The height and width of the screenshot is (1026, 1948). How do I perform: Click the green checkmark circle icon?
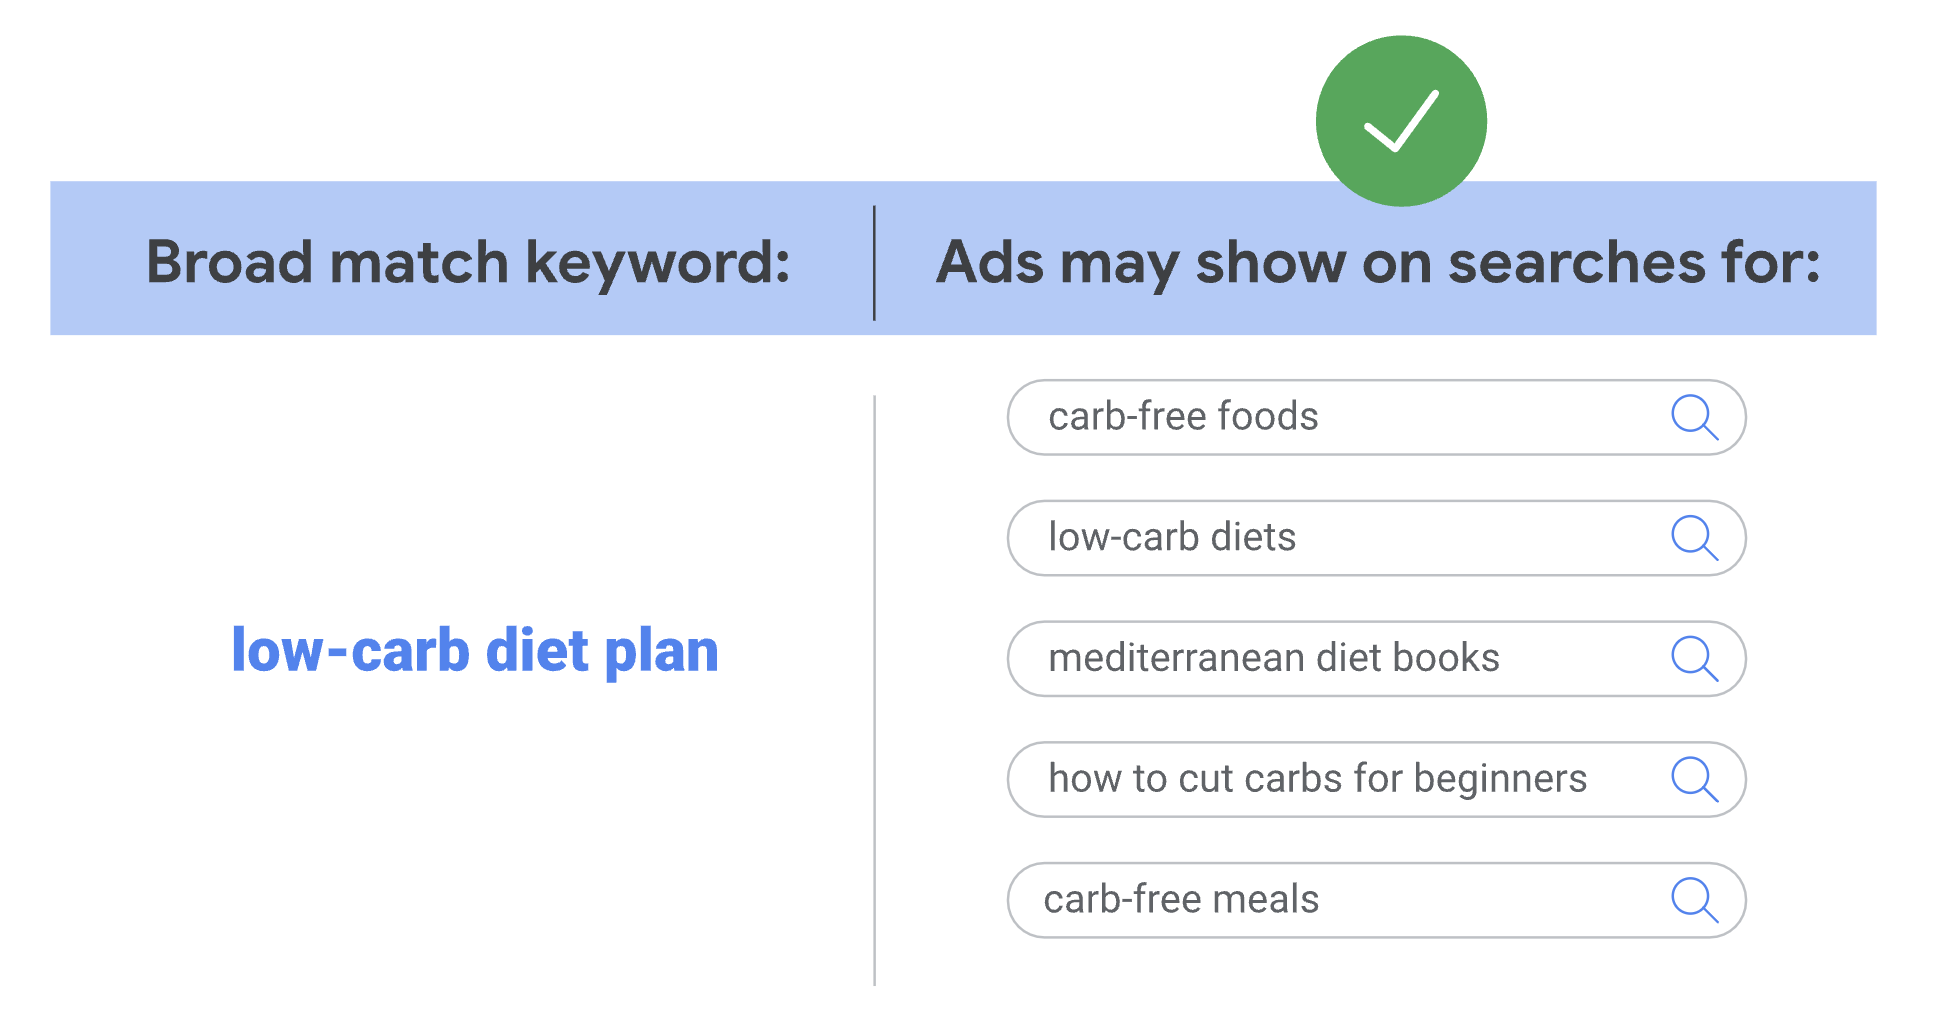(x=1401, y=121)
